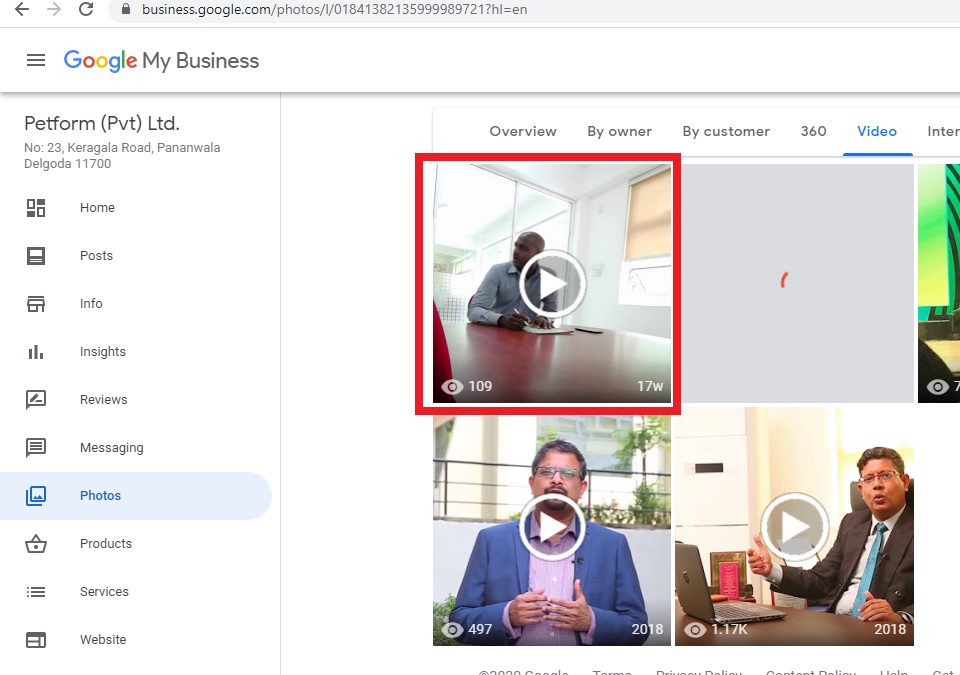Switch to the By customer tab
This screenshot has width=960, height=675.
click(x=726, y=131)
